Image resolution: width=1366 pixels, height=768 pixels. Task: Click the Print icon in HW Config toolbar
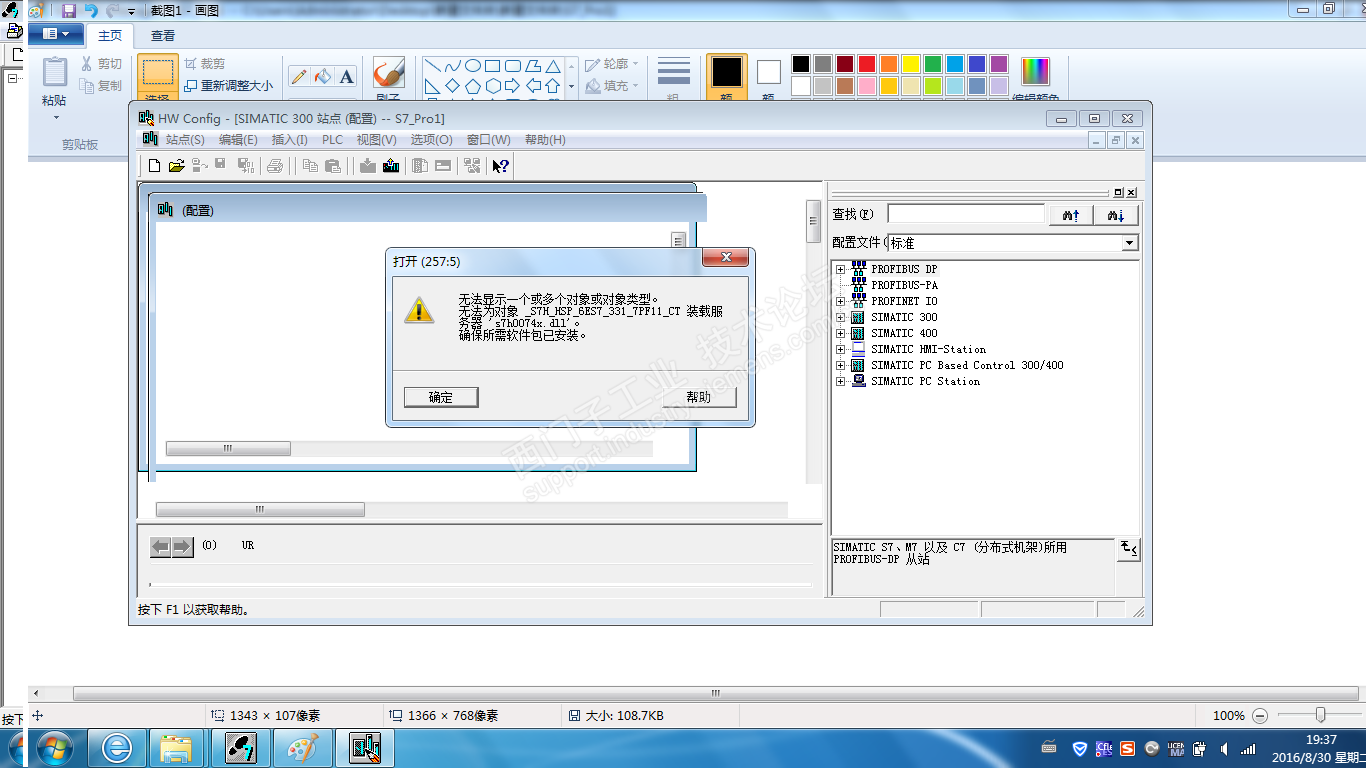tap(275, 166)
